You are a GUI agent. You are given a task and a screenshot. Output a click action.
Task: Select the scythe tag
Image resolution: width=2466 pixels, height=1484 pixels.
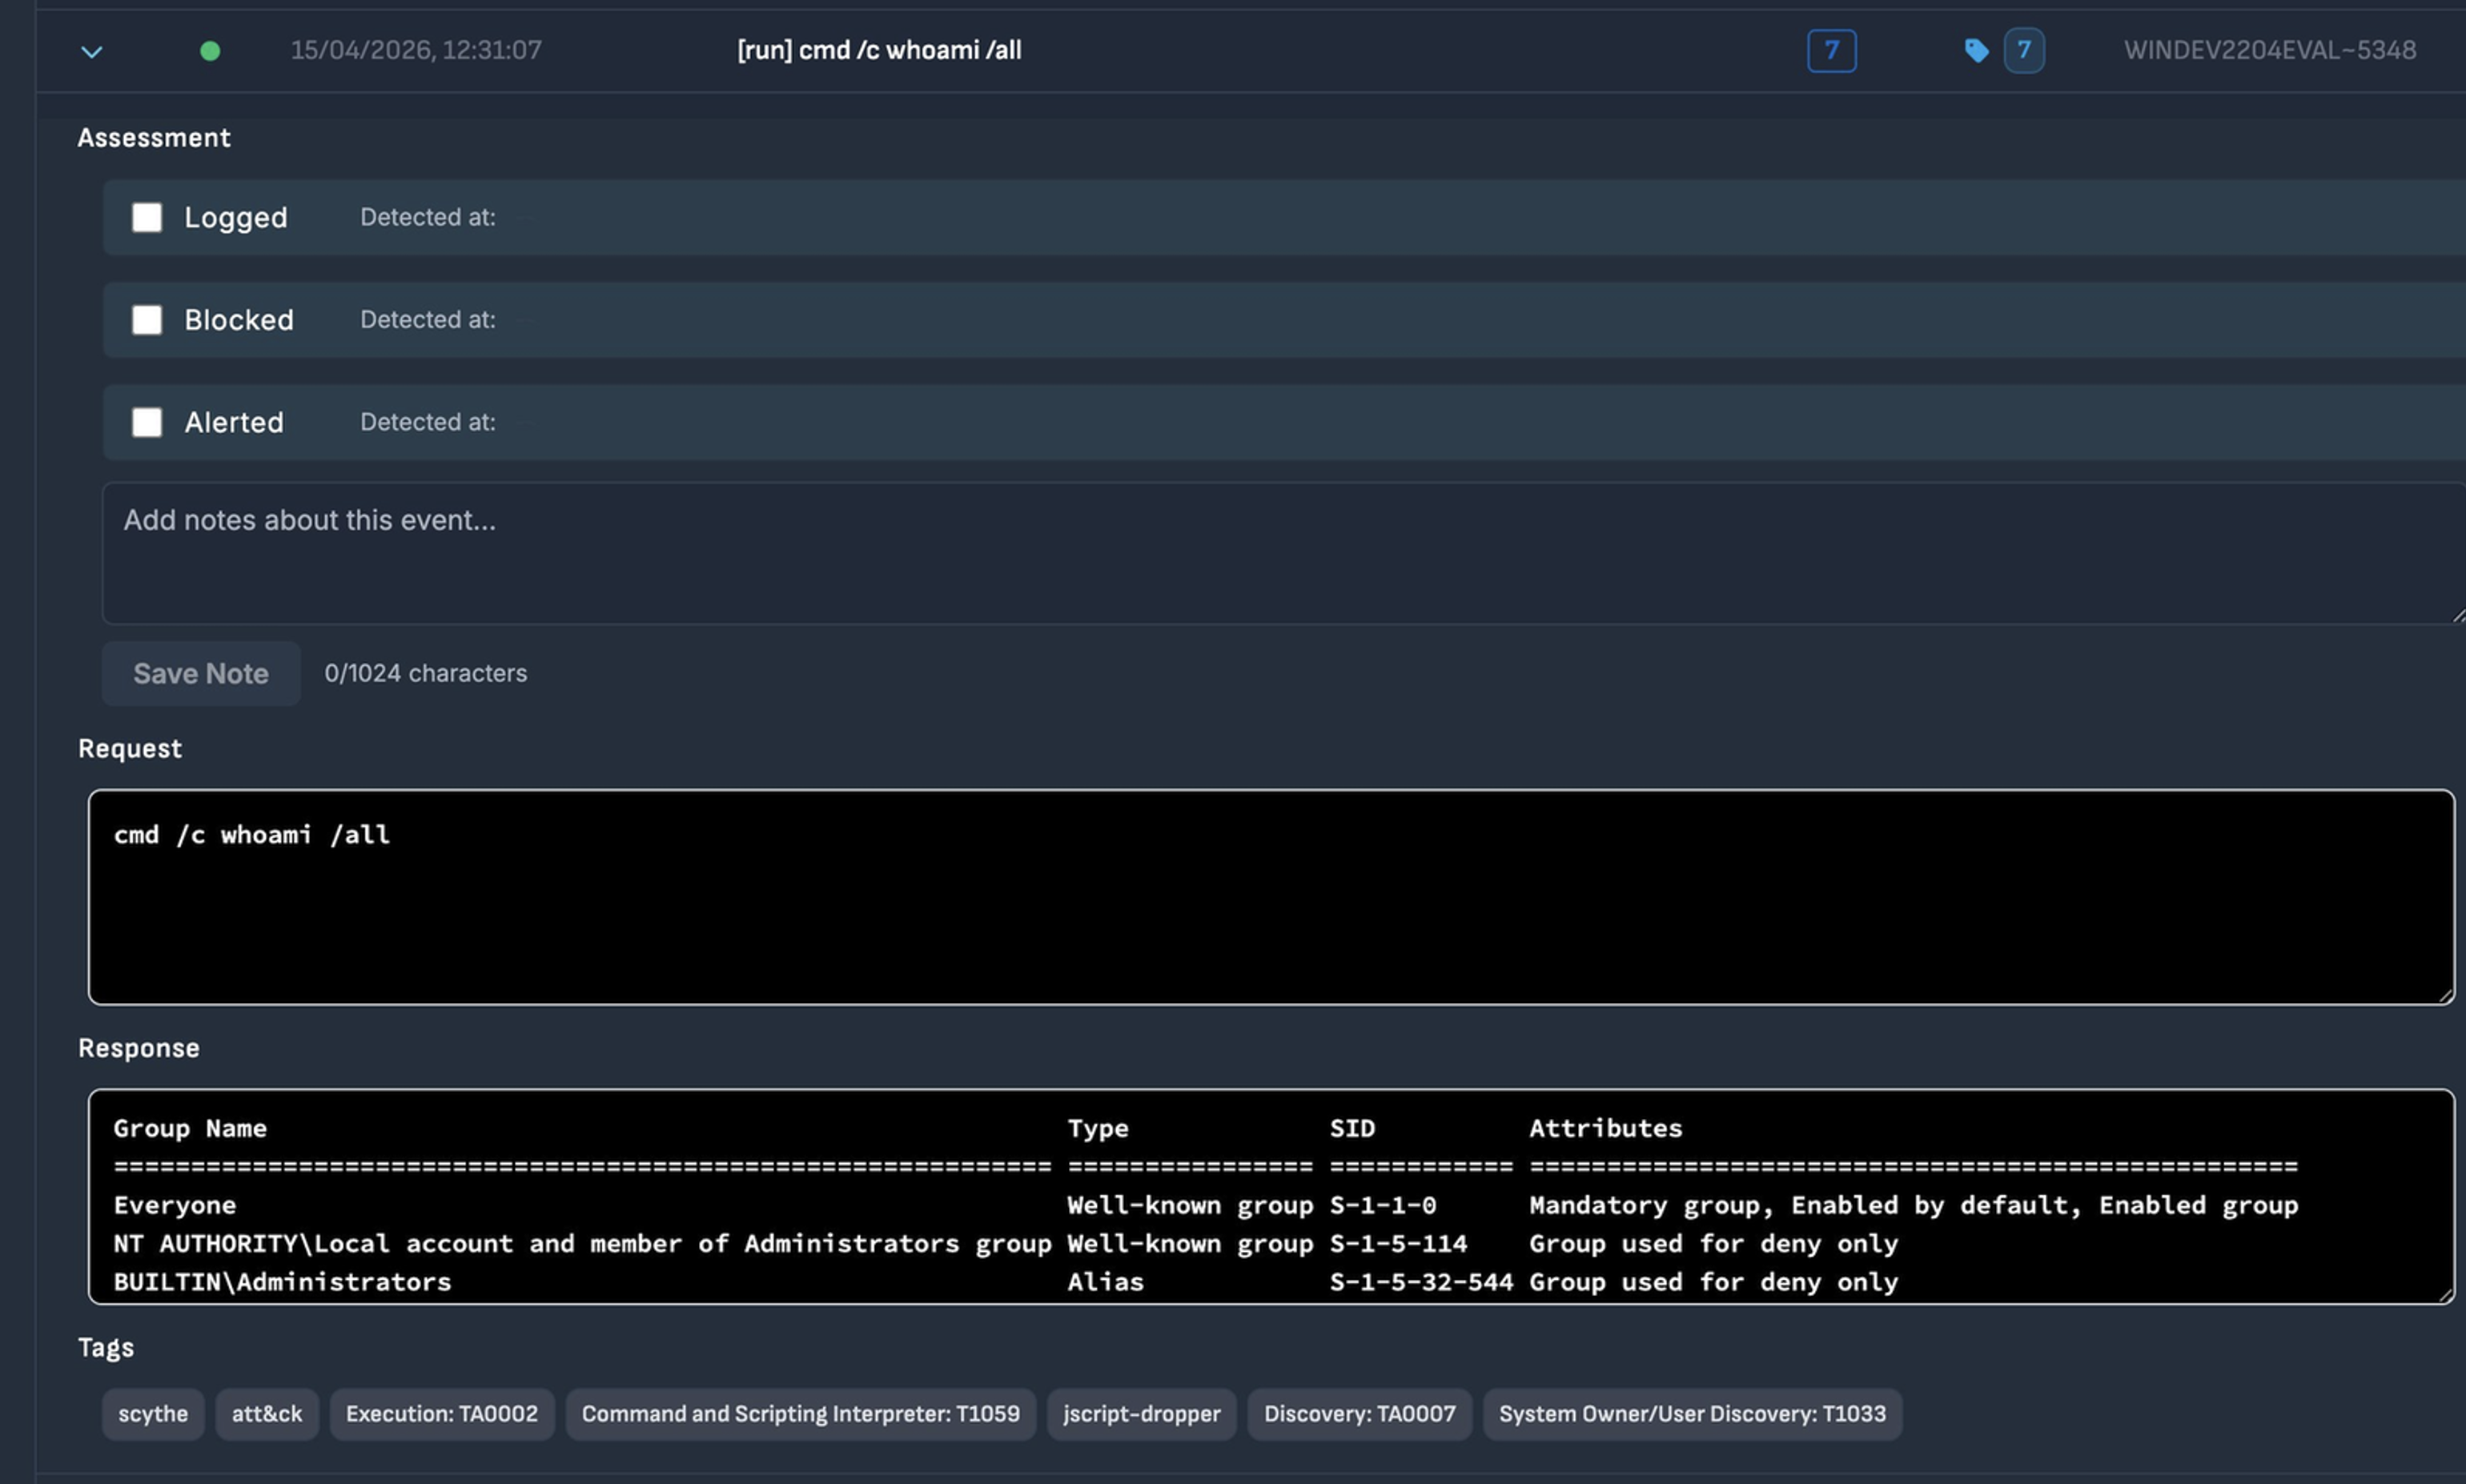pyautogui.click(x=153, y=1414)
